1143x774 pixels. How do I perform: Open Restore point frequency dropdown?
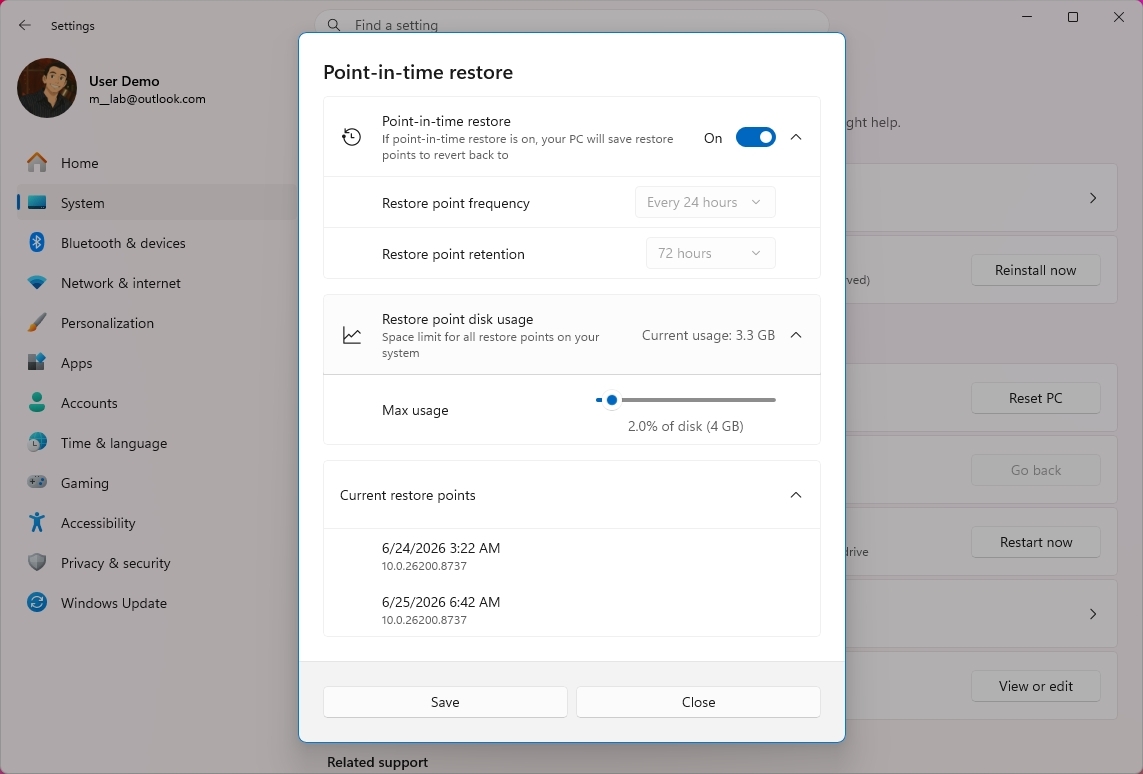pos(705,202)
